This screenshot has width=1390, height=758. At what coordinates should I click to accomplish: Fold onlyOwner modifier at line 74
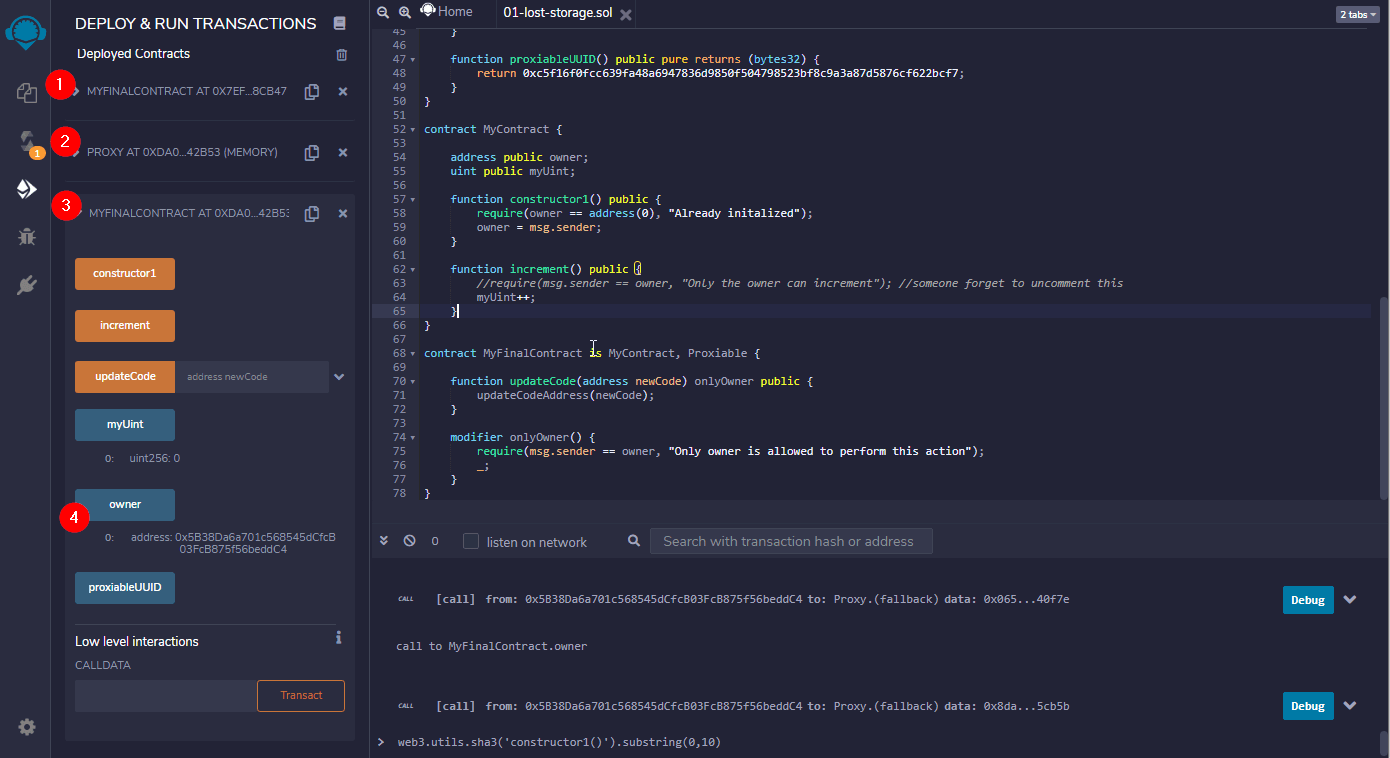click(x=412, y=438)
